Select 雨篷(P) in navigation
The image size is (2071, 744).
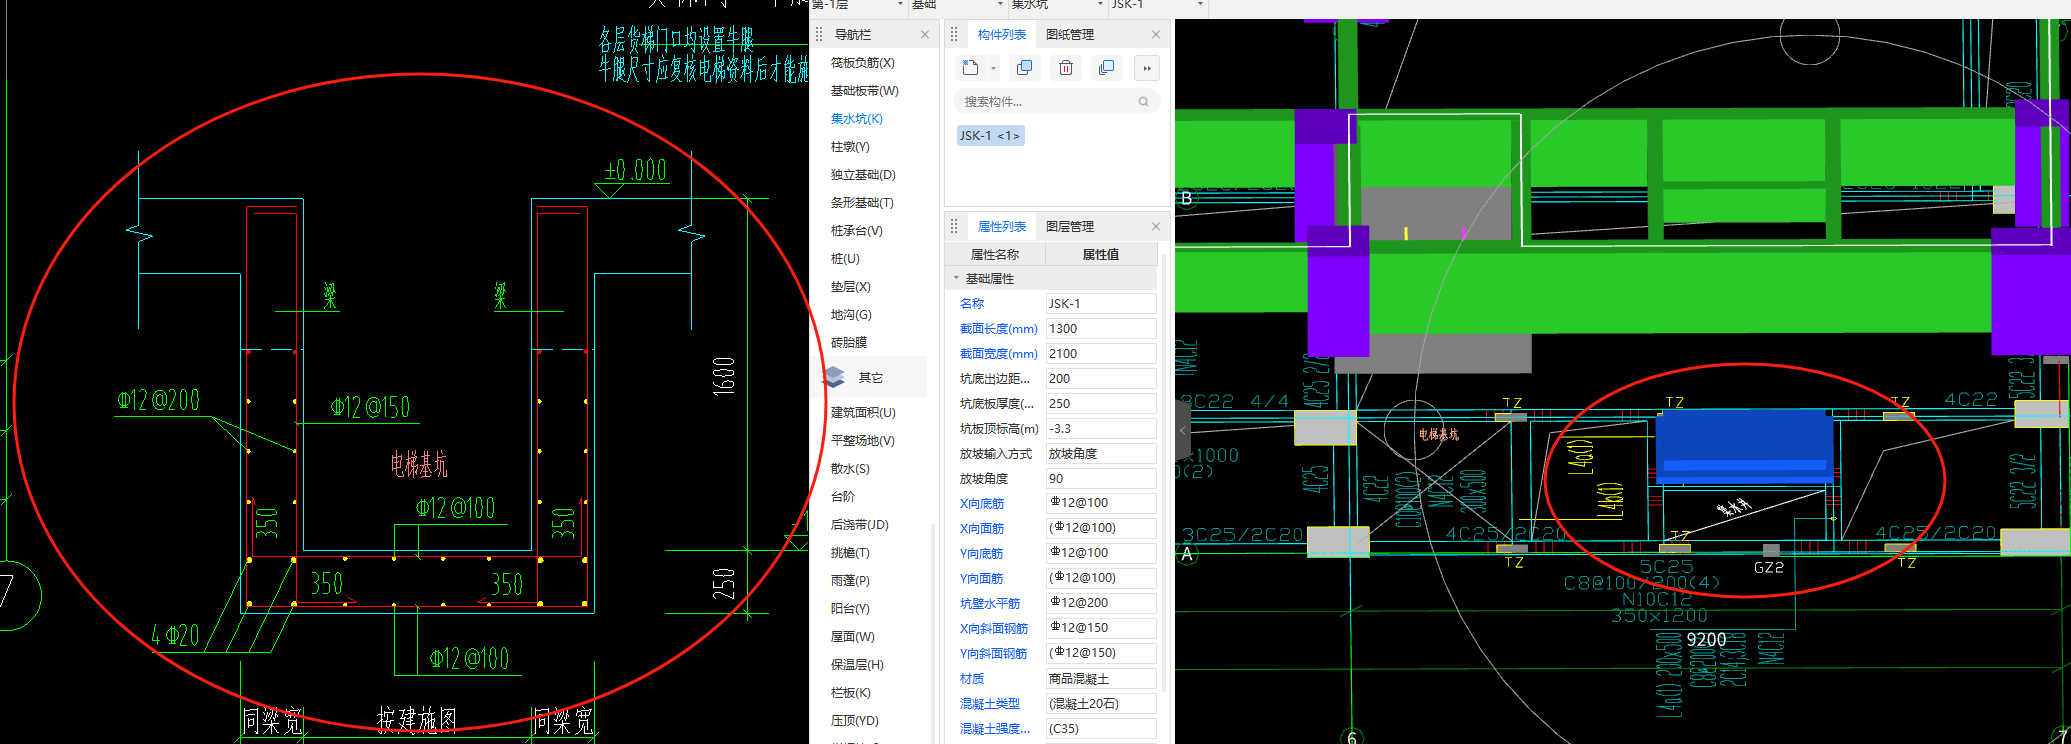click(850, 580)
